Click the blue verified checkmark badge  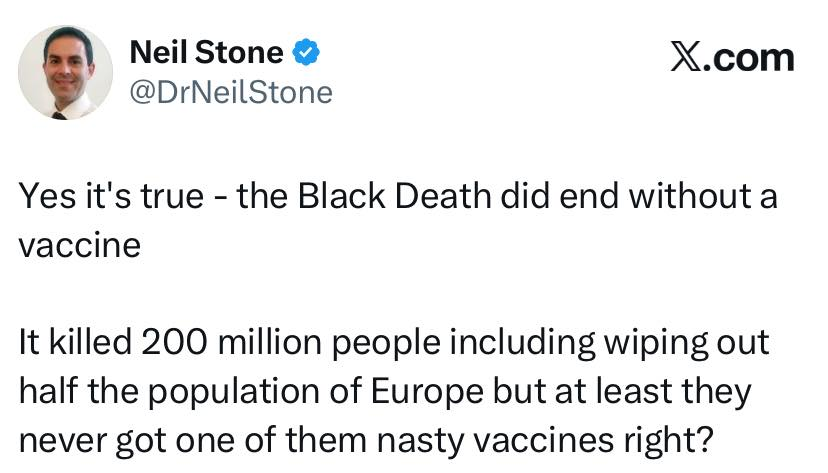(x=305, y=53)
